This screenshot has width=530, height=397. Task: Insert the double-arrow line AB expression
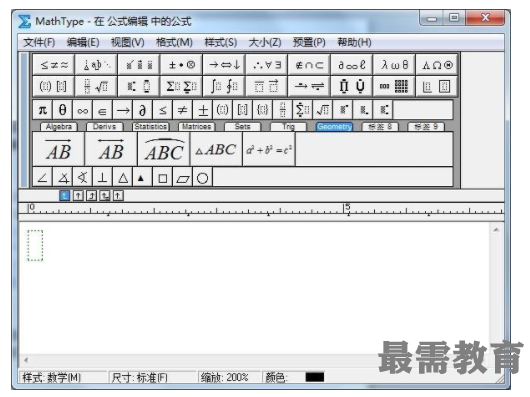[x=111, y=149]
